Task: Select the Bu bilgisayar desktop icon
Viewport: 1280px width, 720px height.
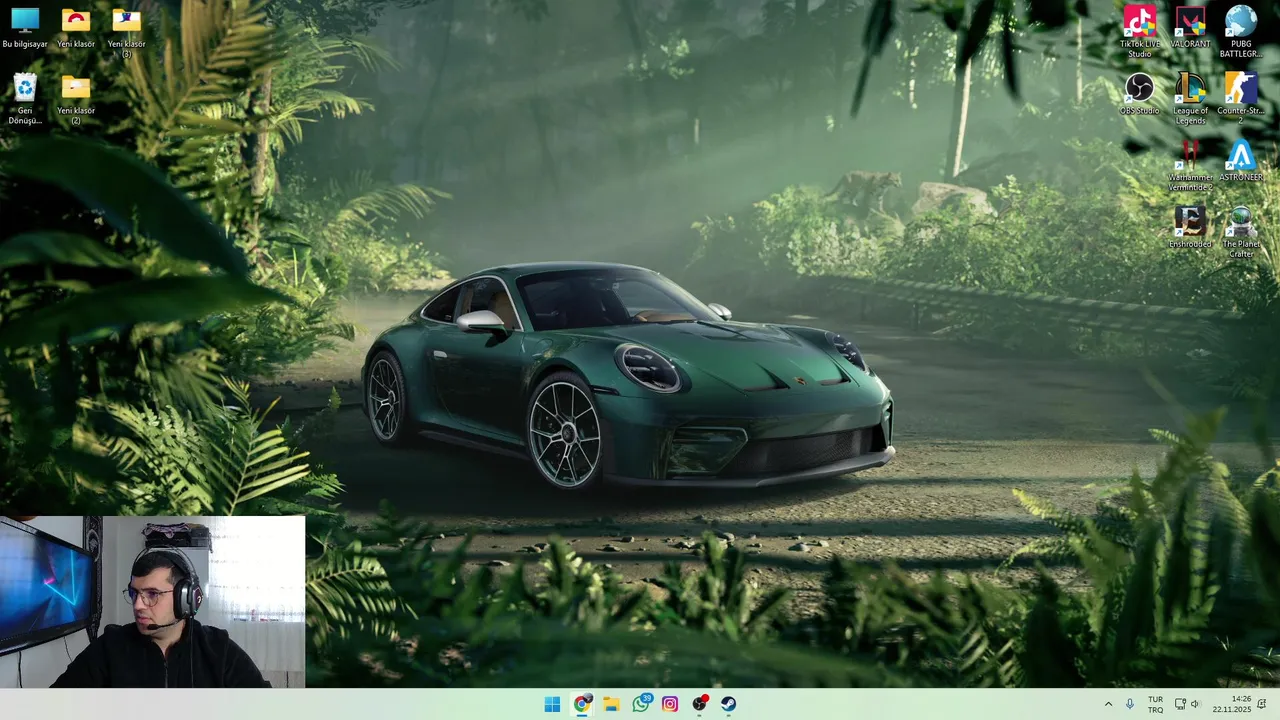Action: [25, 28]
